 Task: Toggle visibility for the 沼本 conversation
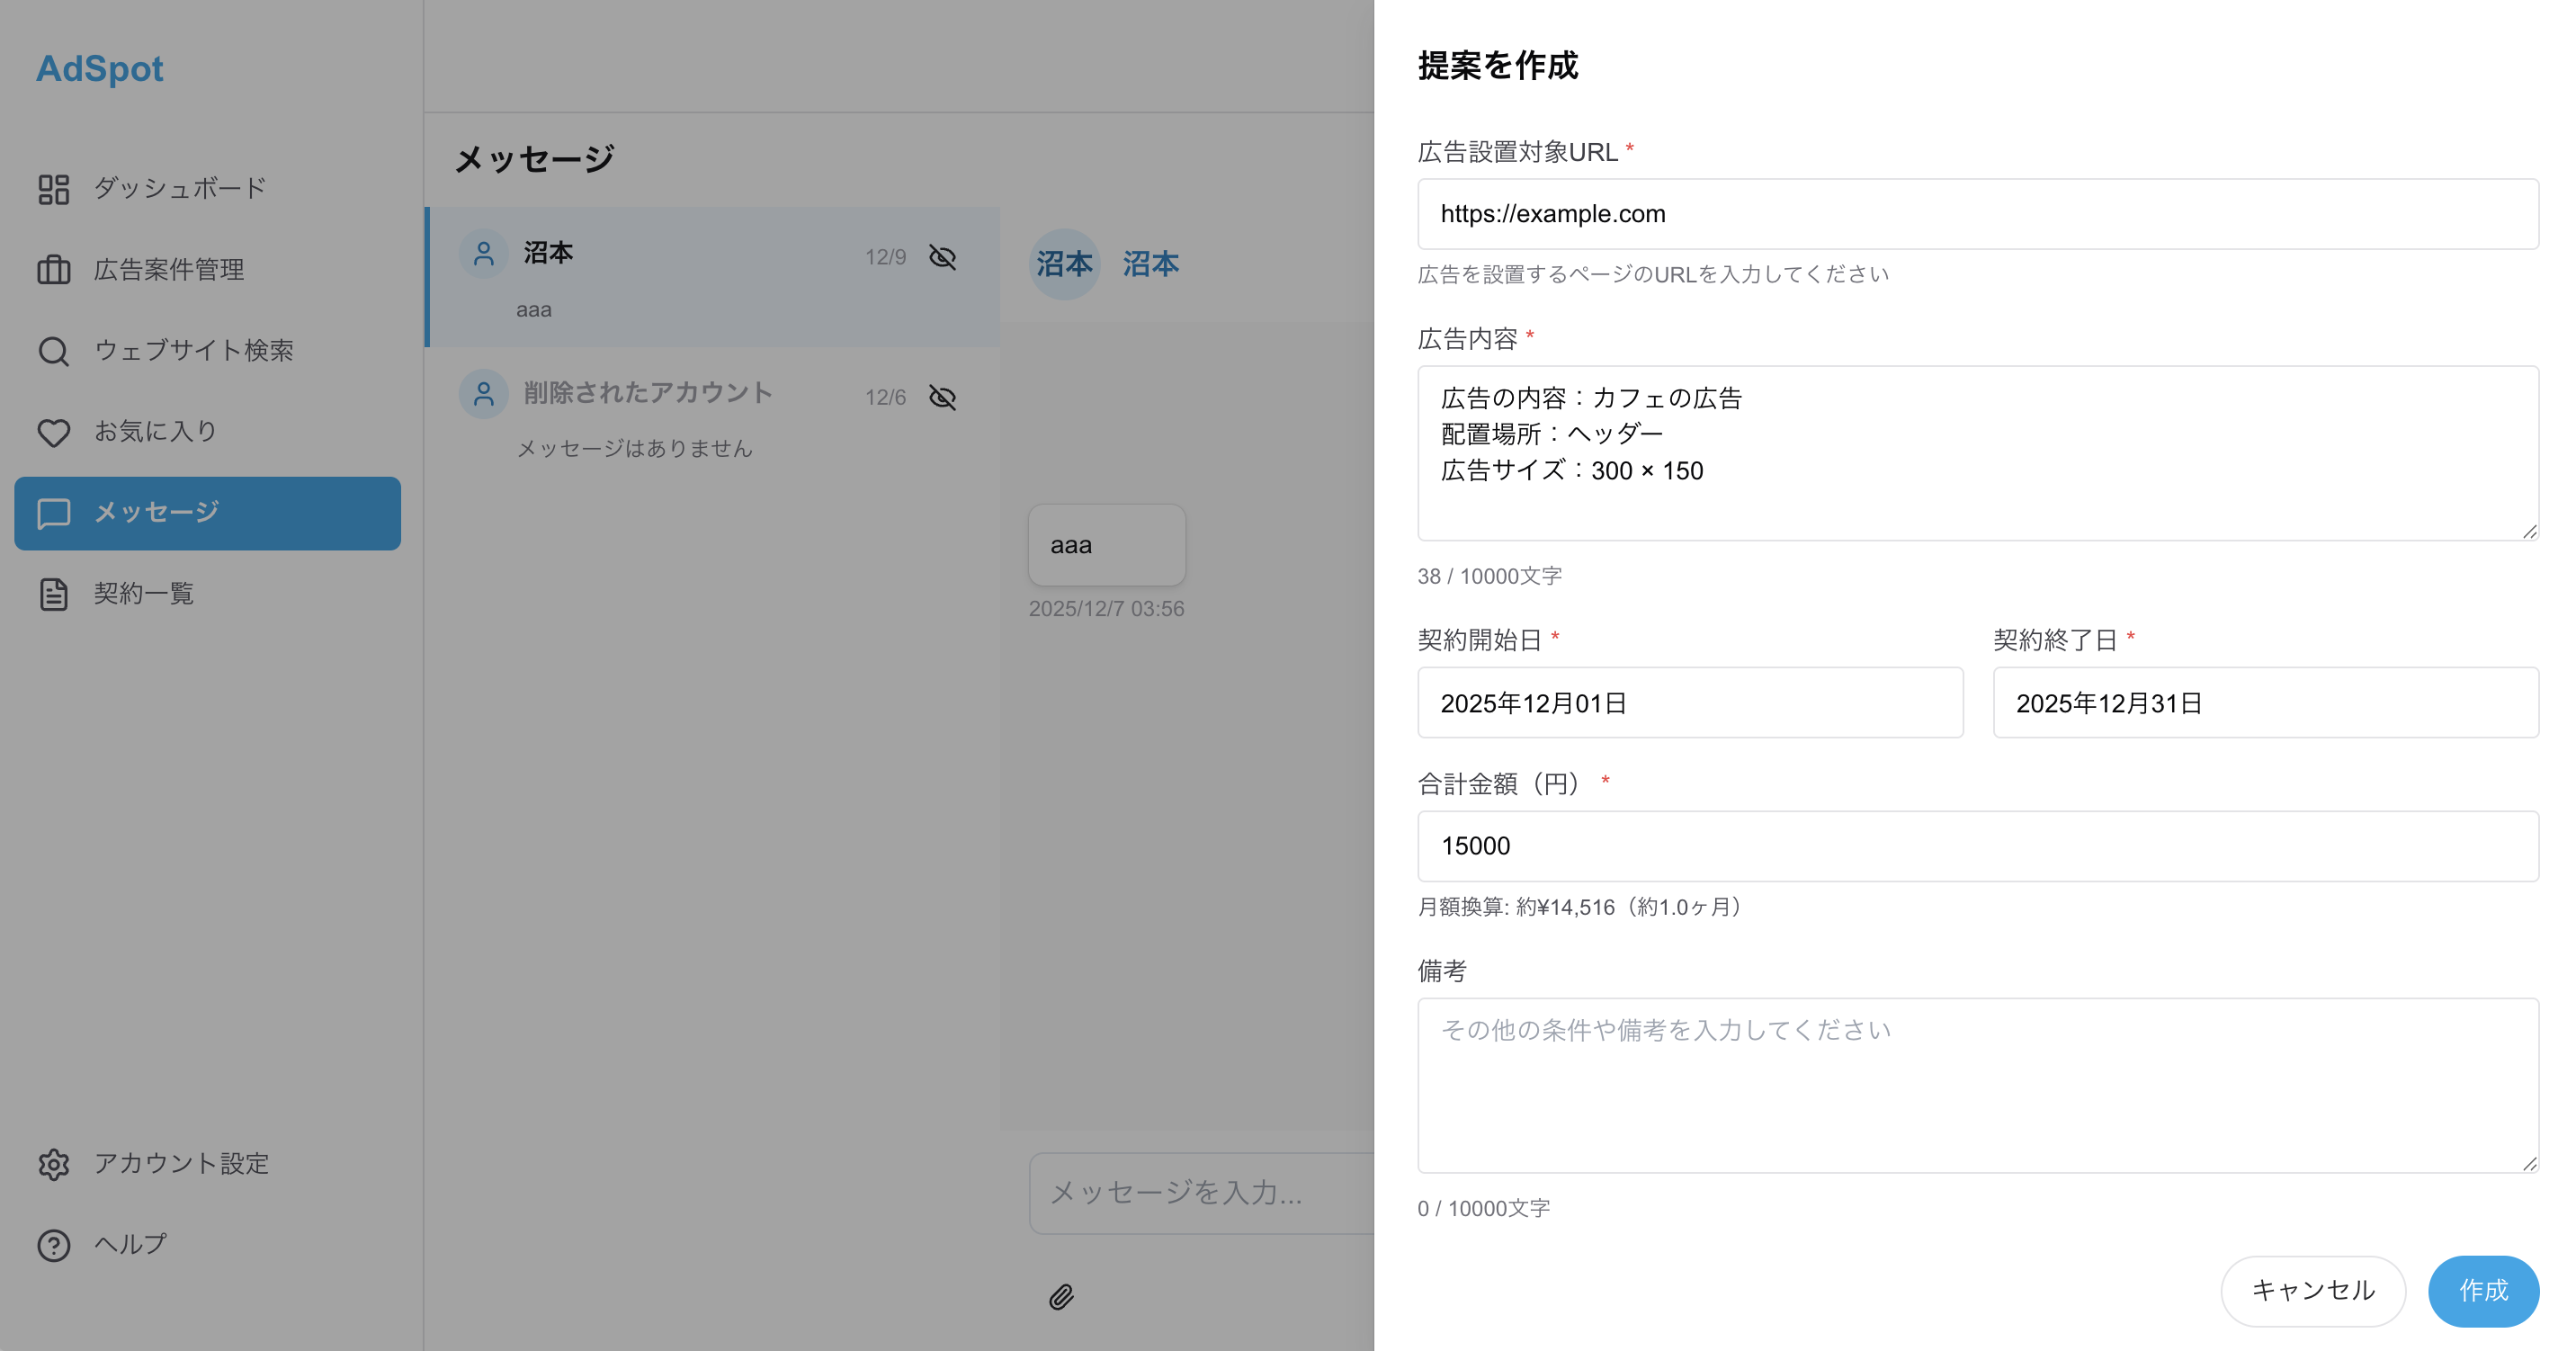pyautogui.click(x=942, y=257)
